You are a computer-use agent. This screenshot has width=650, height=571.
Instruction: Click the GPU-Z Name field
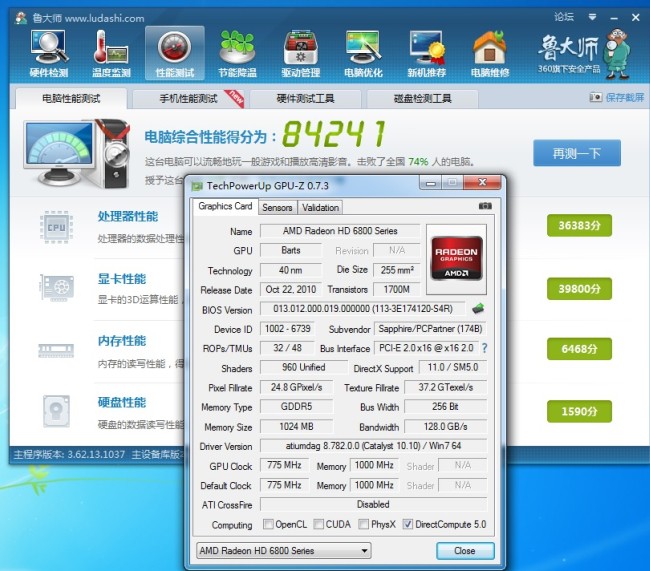(340, 231)
